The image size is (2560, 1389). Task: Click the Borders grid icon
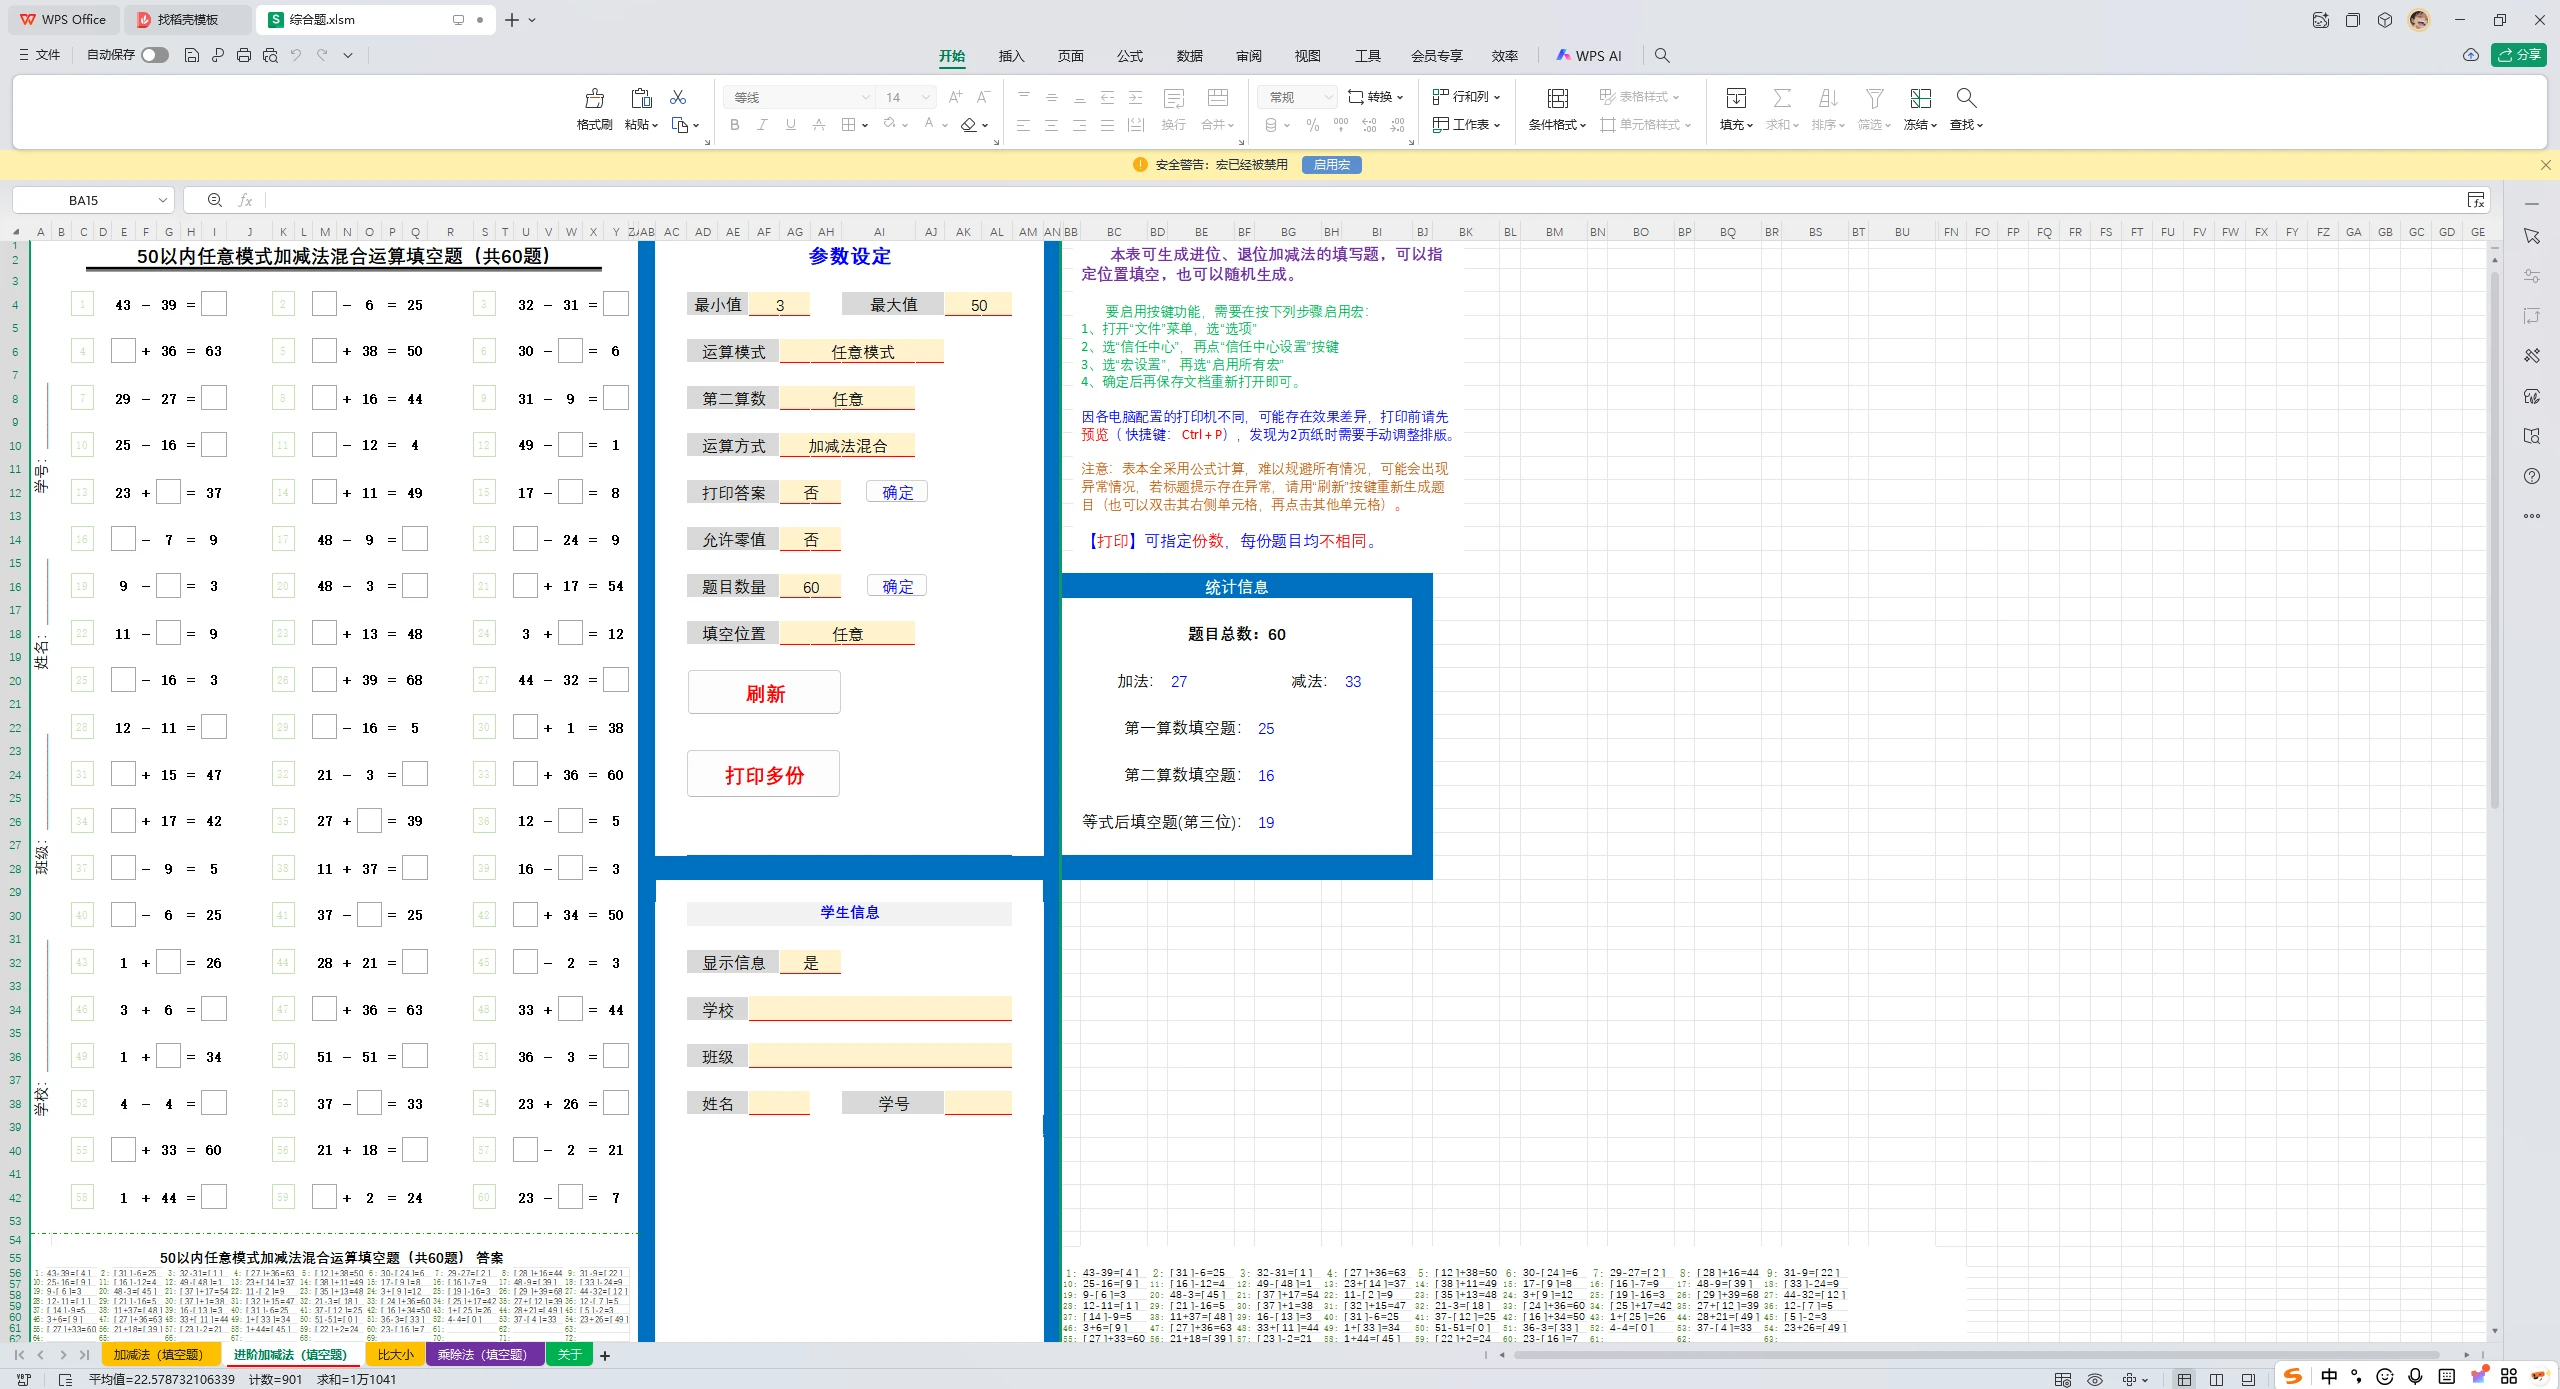[x=848, y=125]
